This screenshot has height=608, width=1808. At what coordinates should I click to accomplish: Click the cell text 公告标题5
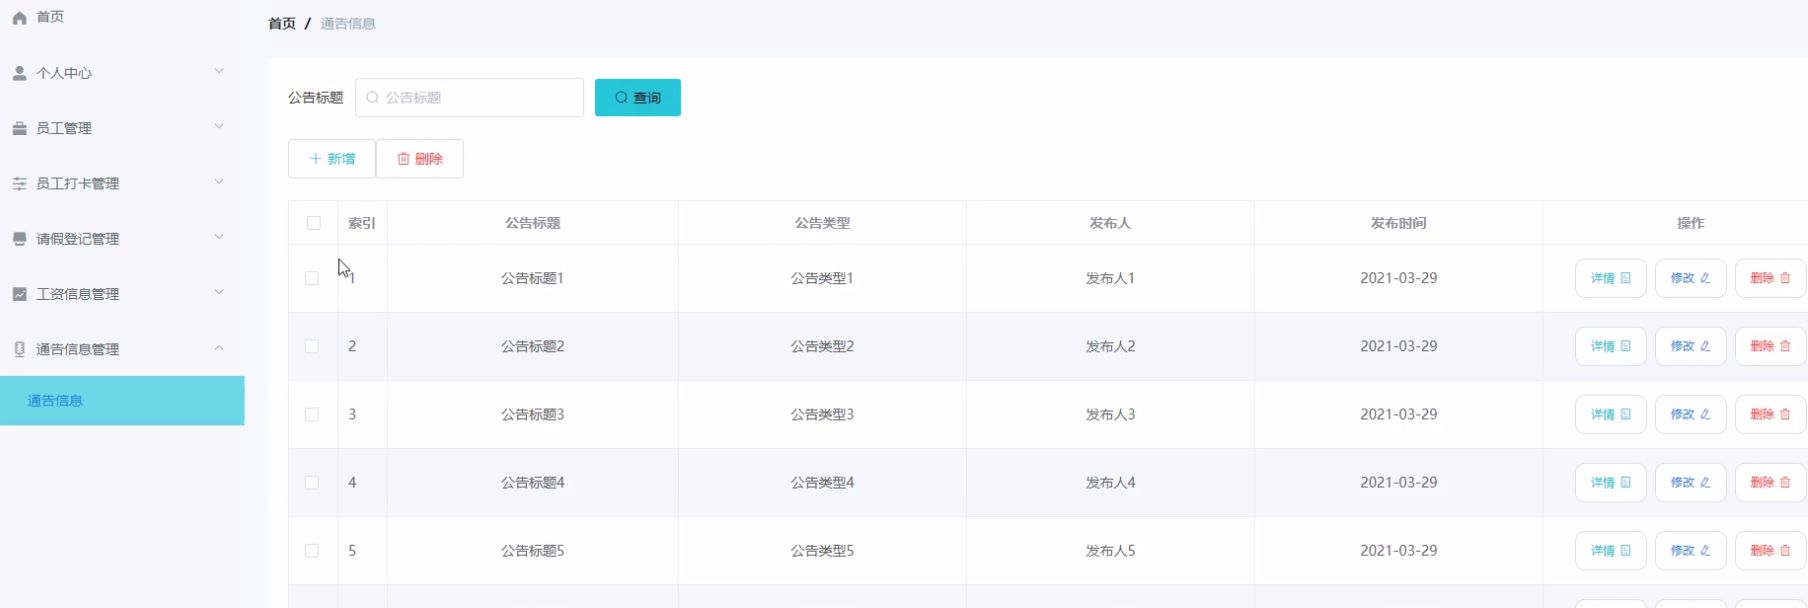pyautogui.click(x=532, y=551)
